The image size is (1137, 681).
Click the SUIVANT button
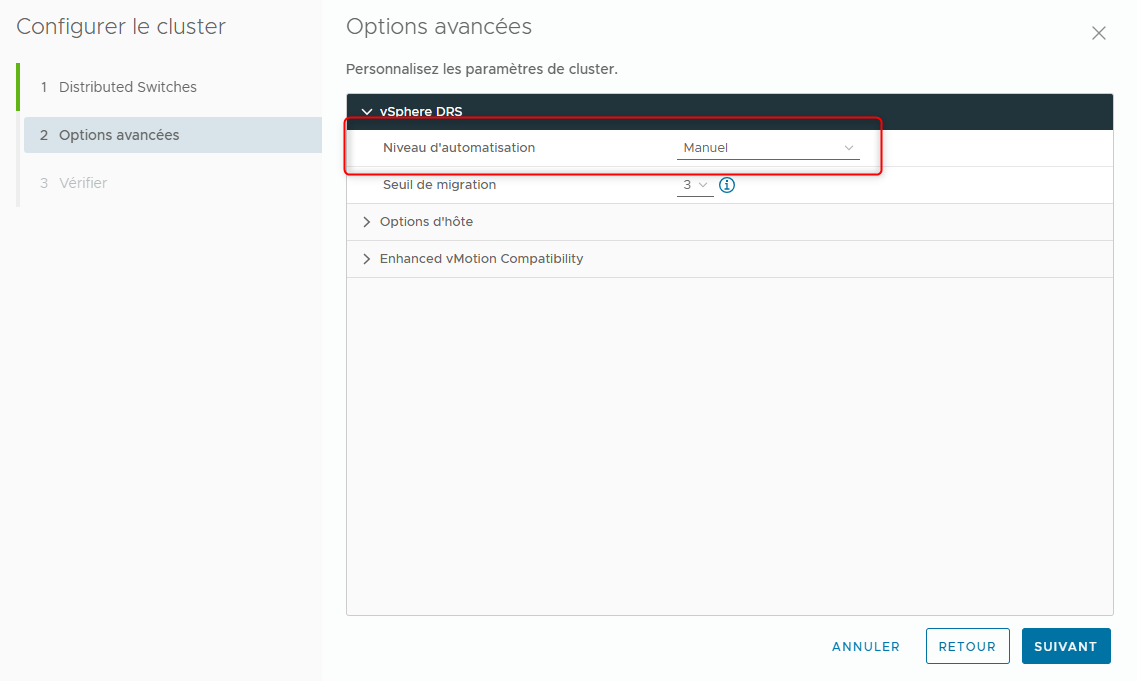(x=1066, y=646)
